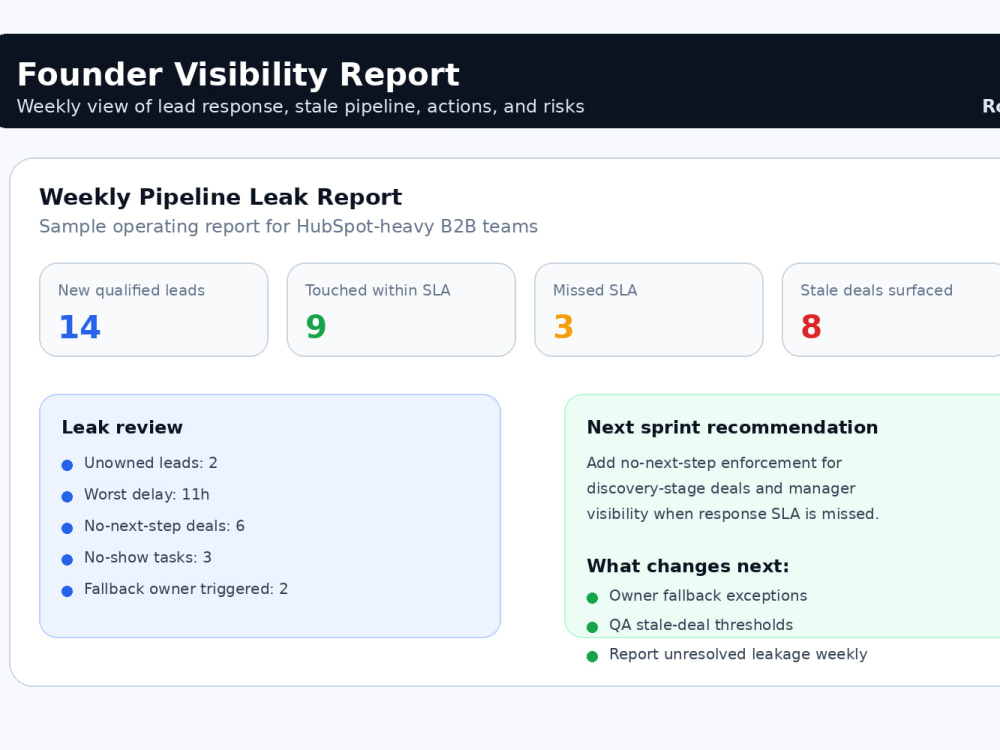
Task: Click the Leak review heading
Action: (x=122, y=427)
